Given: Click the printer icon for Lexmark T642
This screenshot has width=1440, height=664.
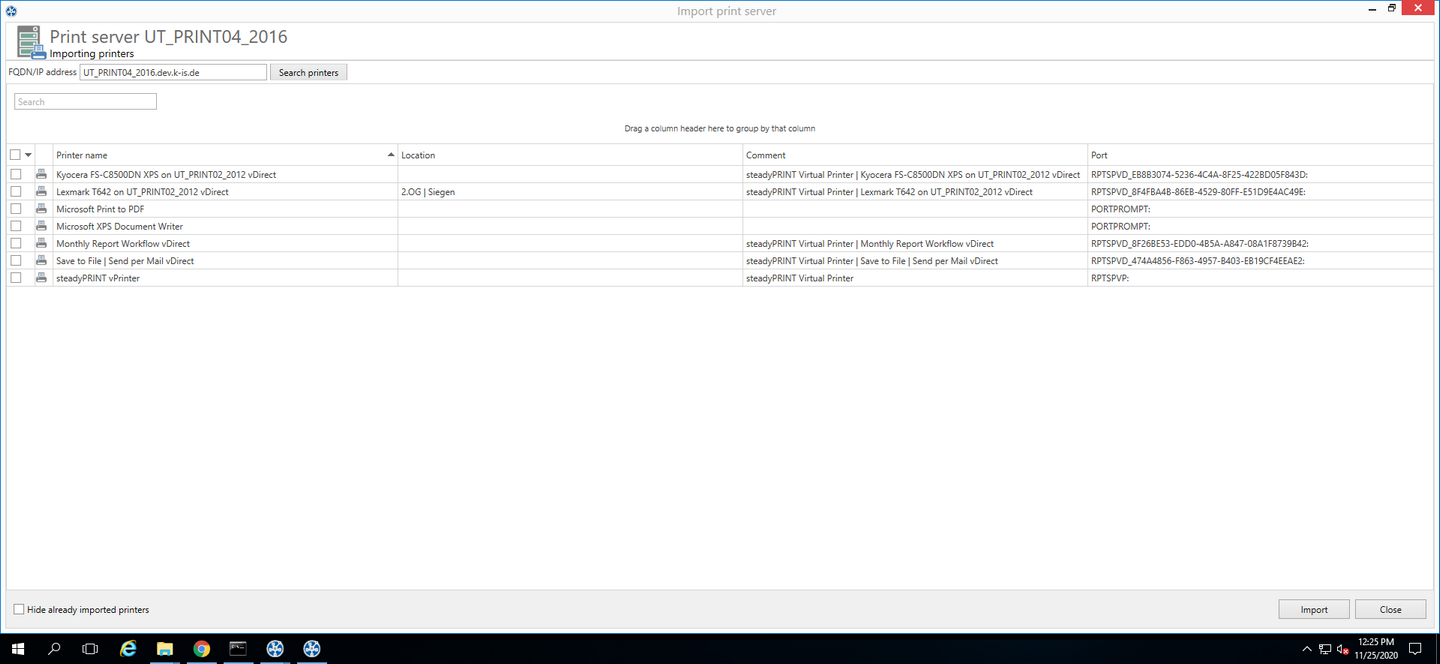Looking at the screenshot, I should tap(41, 191).
